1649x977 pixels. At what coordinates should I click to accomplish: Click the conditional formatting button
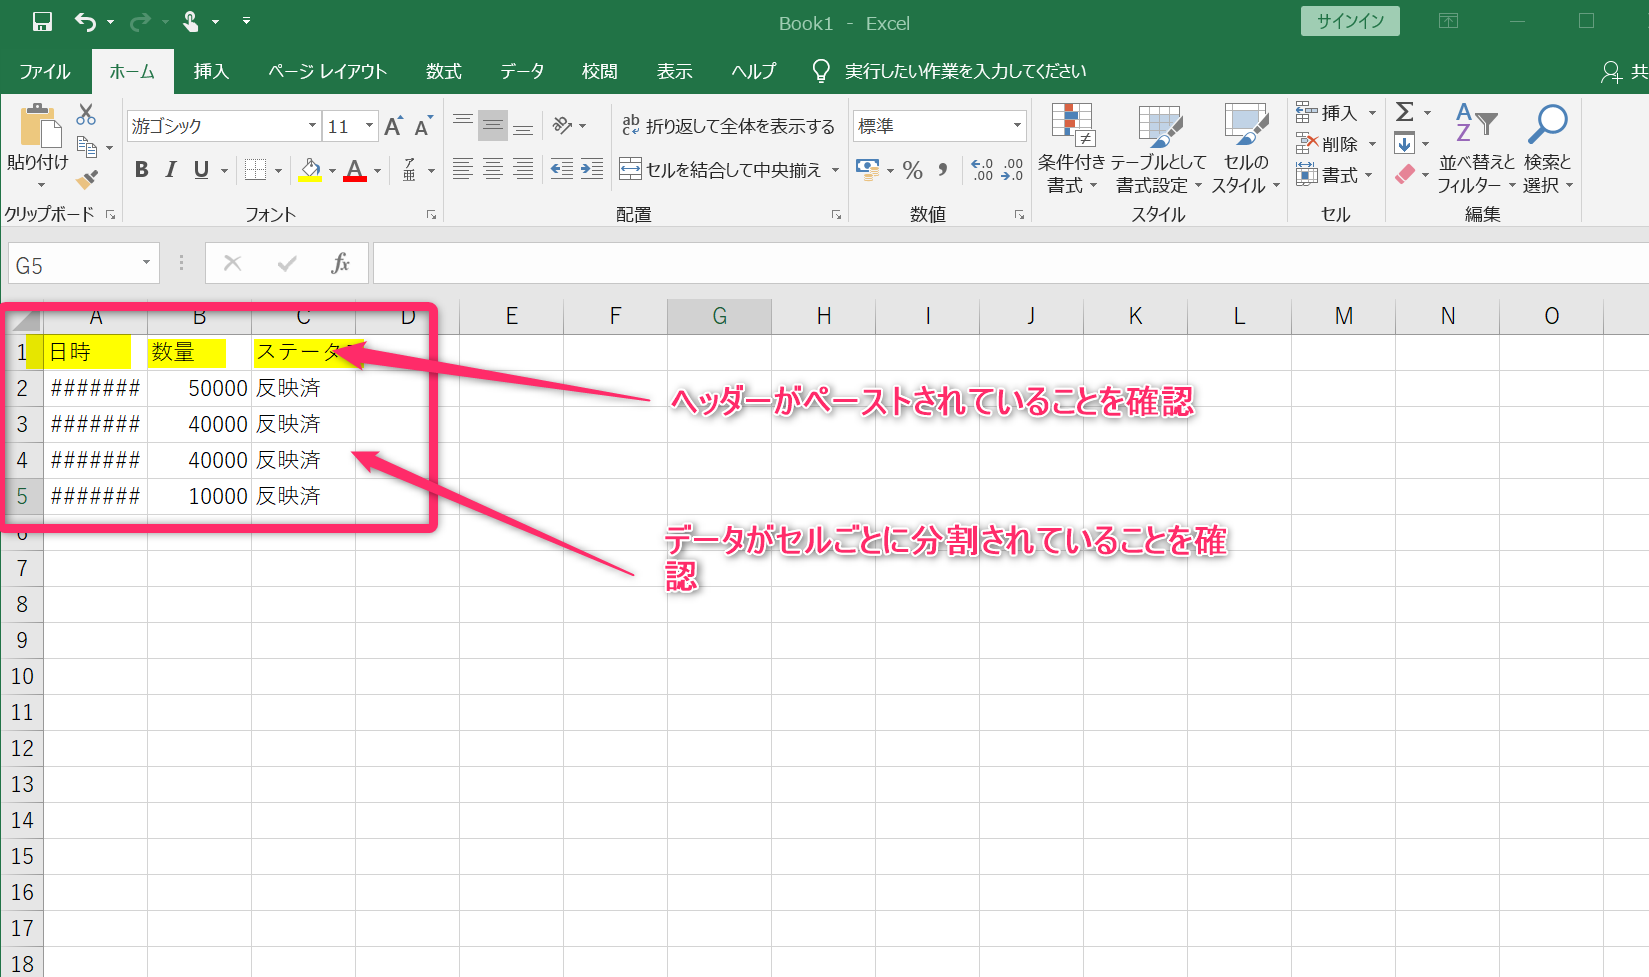1071,150
